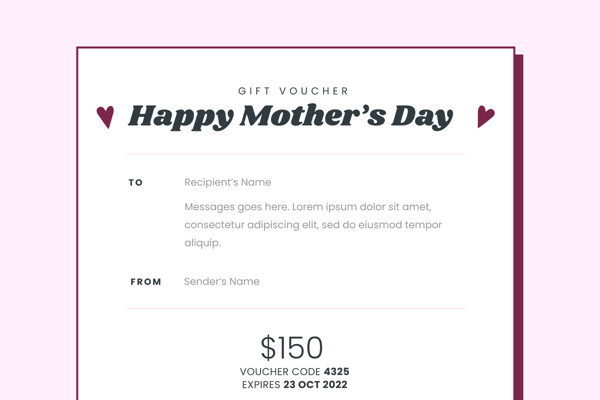600x400 pixels.
Task: Click the divider line above the $150 amount
Action: [x=296, y=309]
